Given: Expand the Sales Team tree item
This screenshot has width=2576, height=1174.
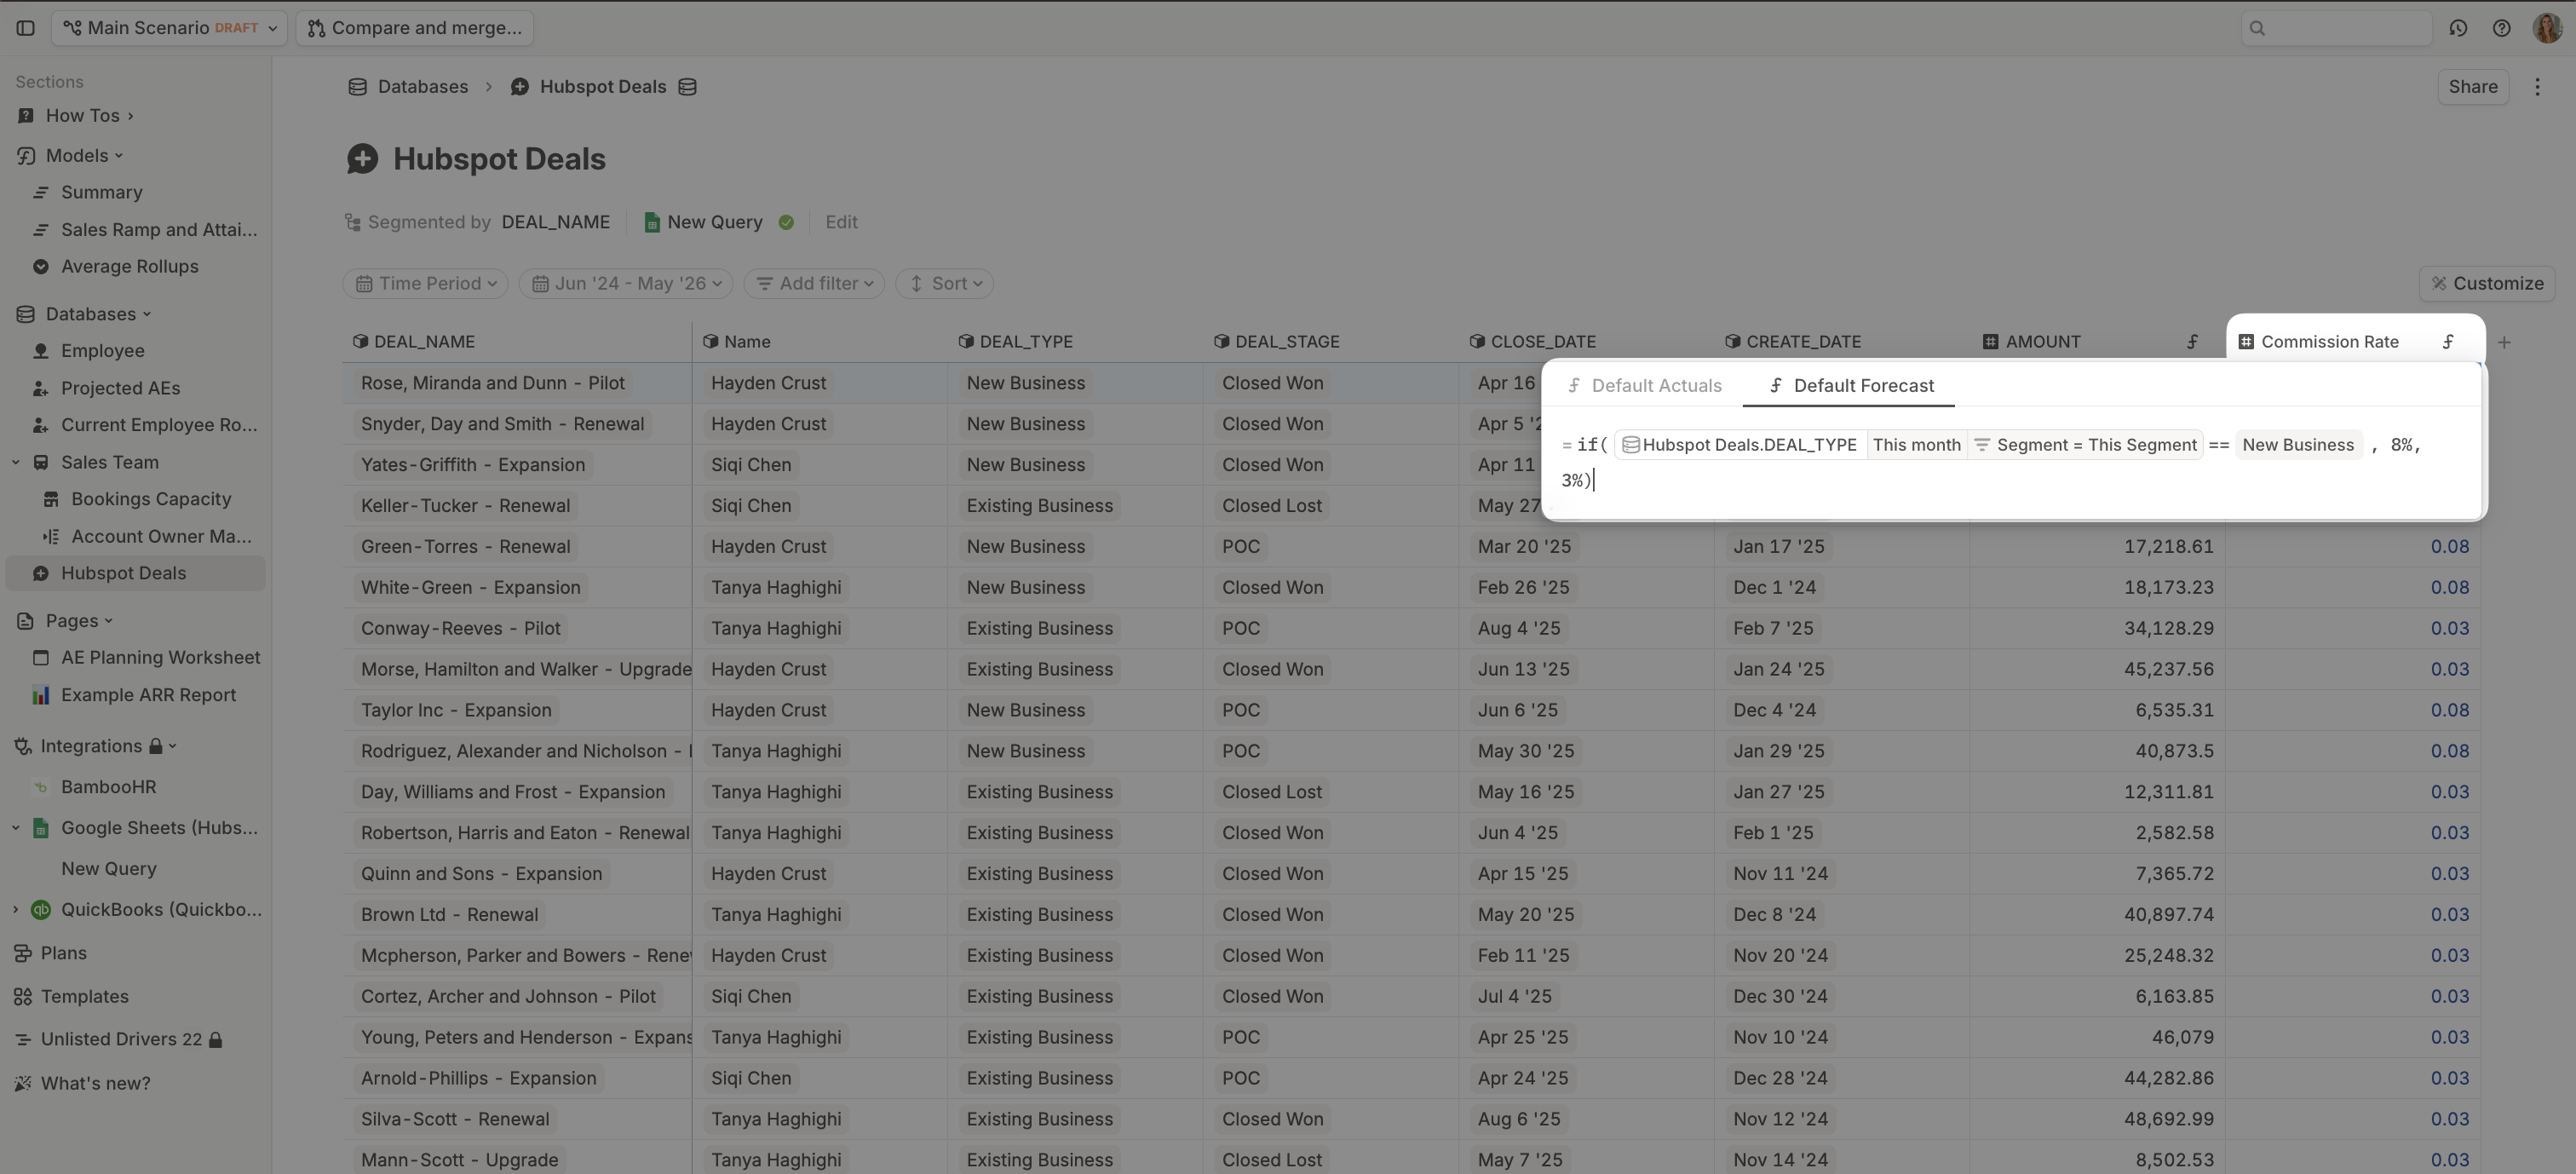Looking at the screenshot, I should [x=16, y=462].
